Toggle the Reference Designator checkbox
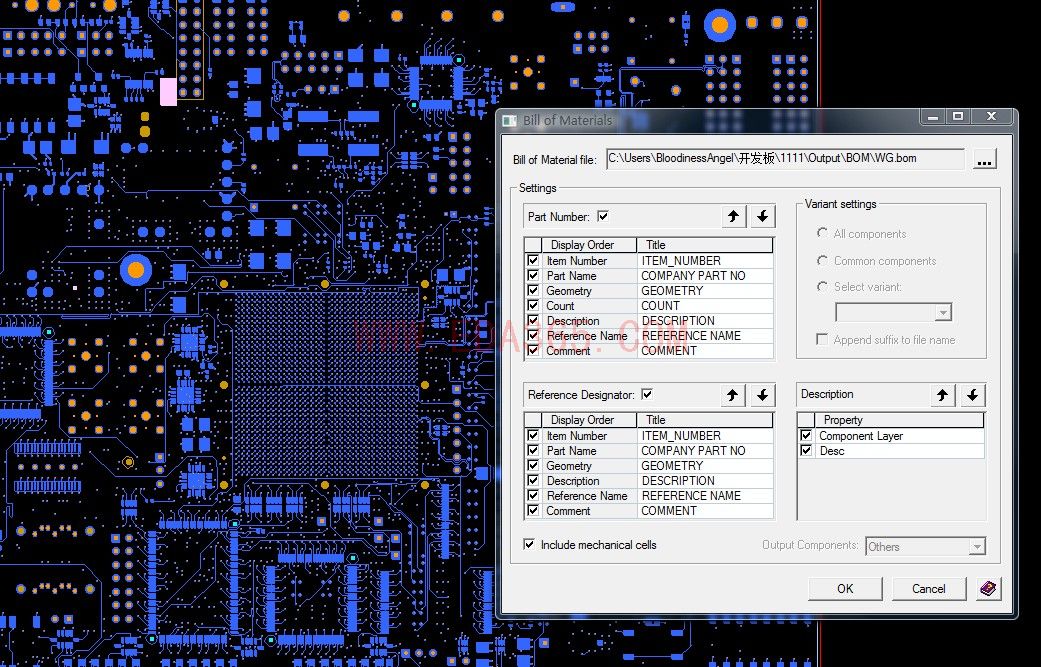 (647, 394)
